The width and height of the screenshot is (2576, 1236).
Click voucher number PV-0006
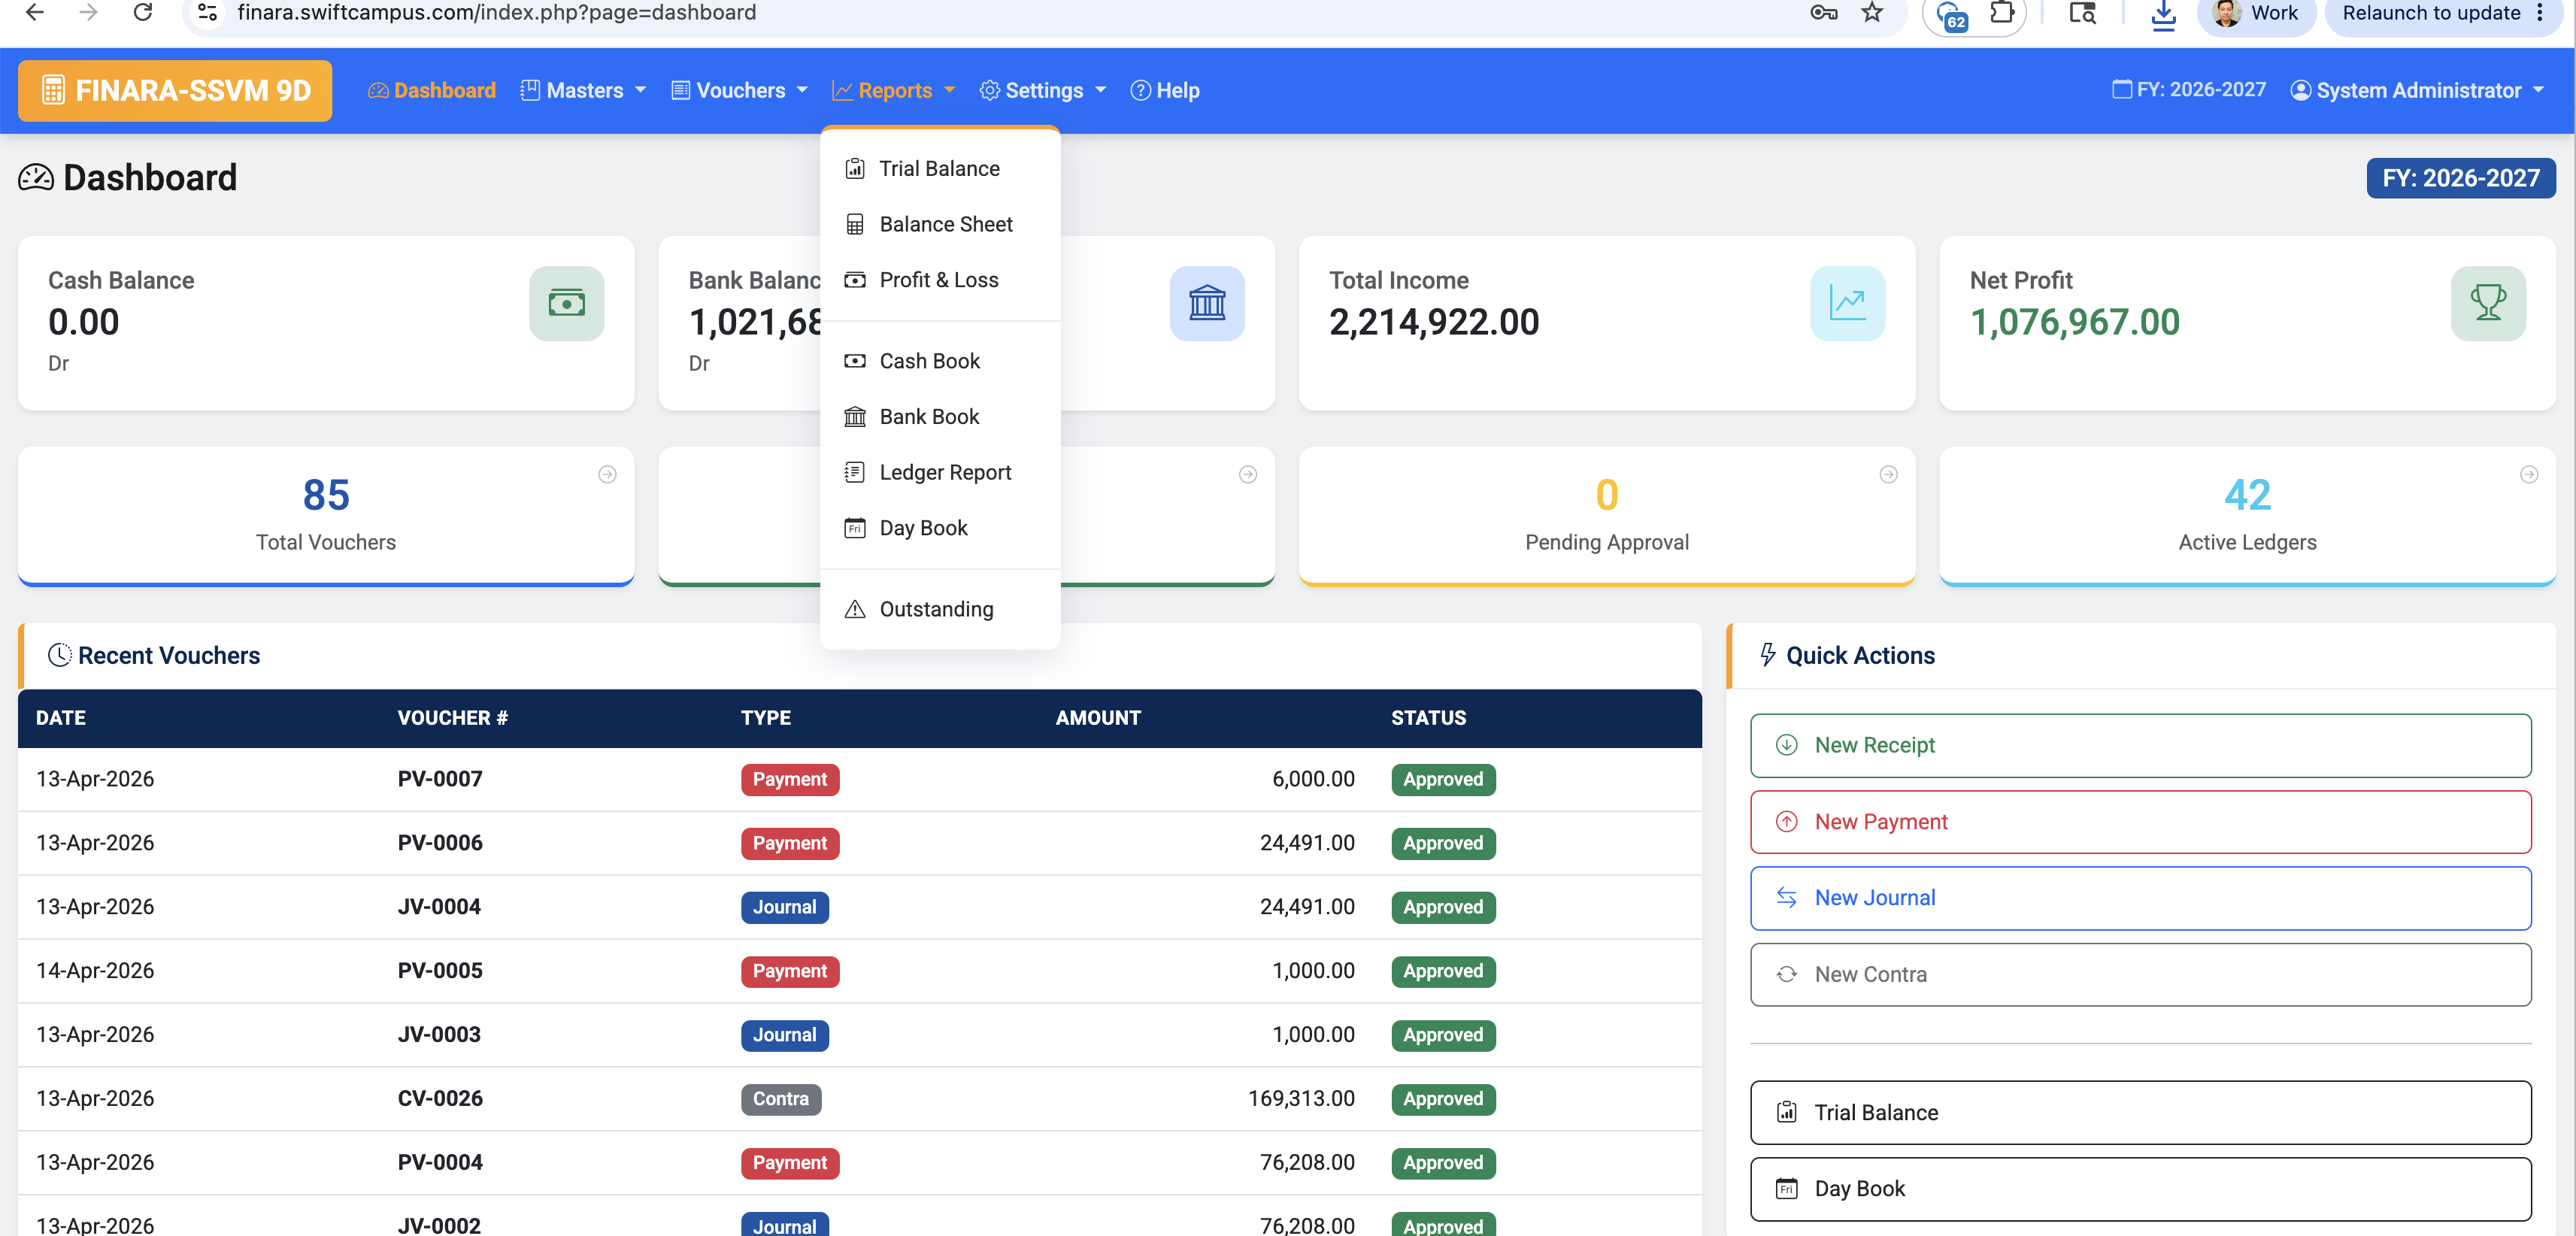click(440, 843)
